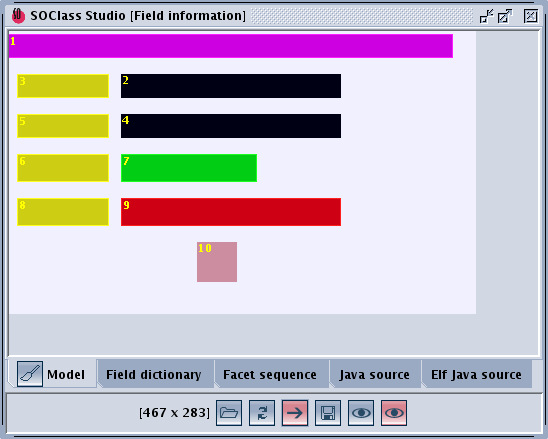Select the Model tab label
Viewport: 548px width, 439px height.
tap(66, 375)
